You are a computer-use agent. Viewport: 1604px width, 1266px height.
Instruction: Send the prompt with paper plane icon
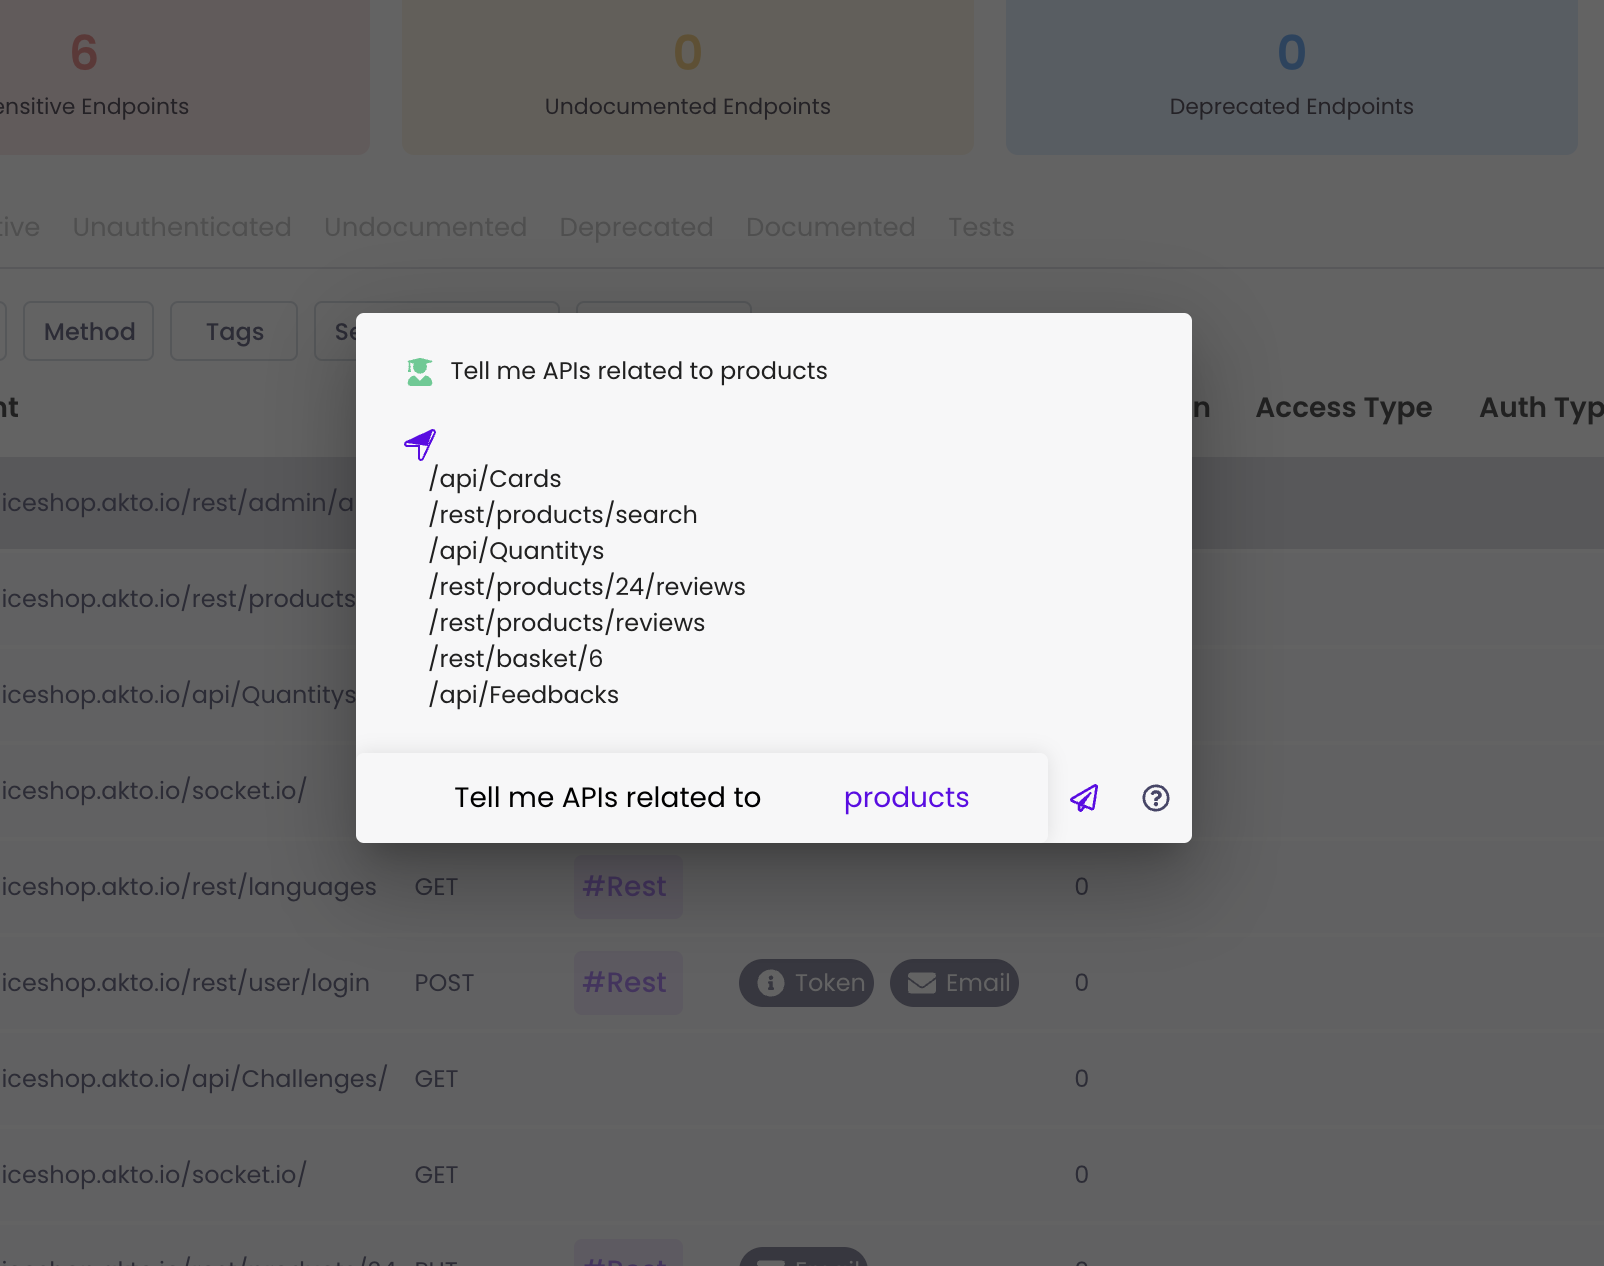[1084, 798]
